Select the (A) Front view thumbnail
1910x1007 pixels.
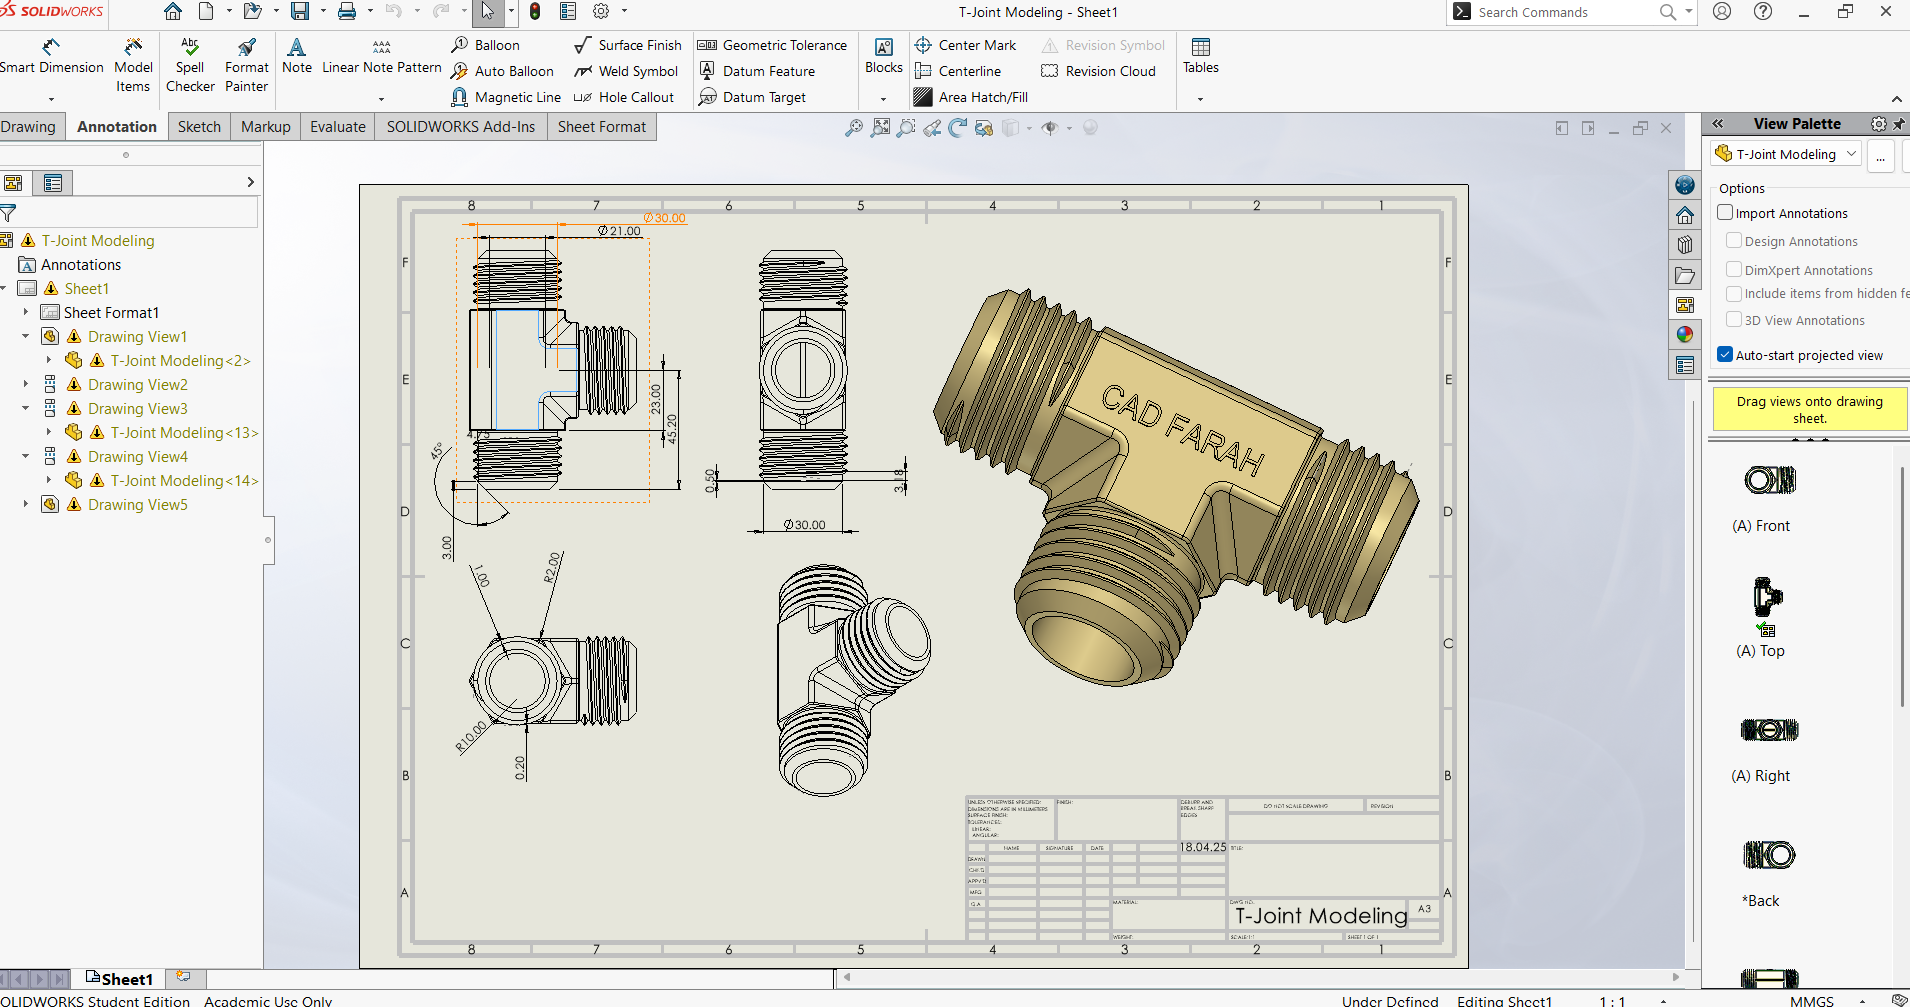[x=1769, y=481]
